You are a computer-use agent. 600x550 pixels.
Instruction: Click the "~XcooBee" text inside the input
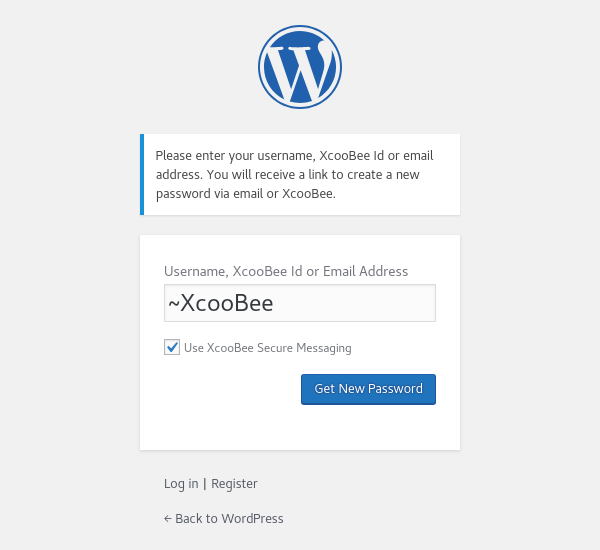[220, 303]
